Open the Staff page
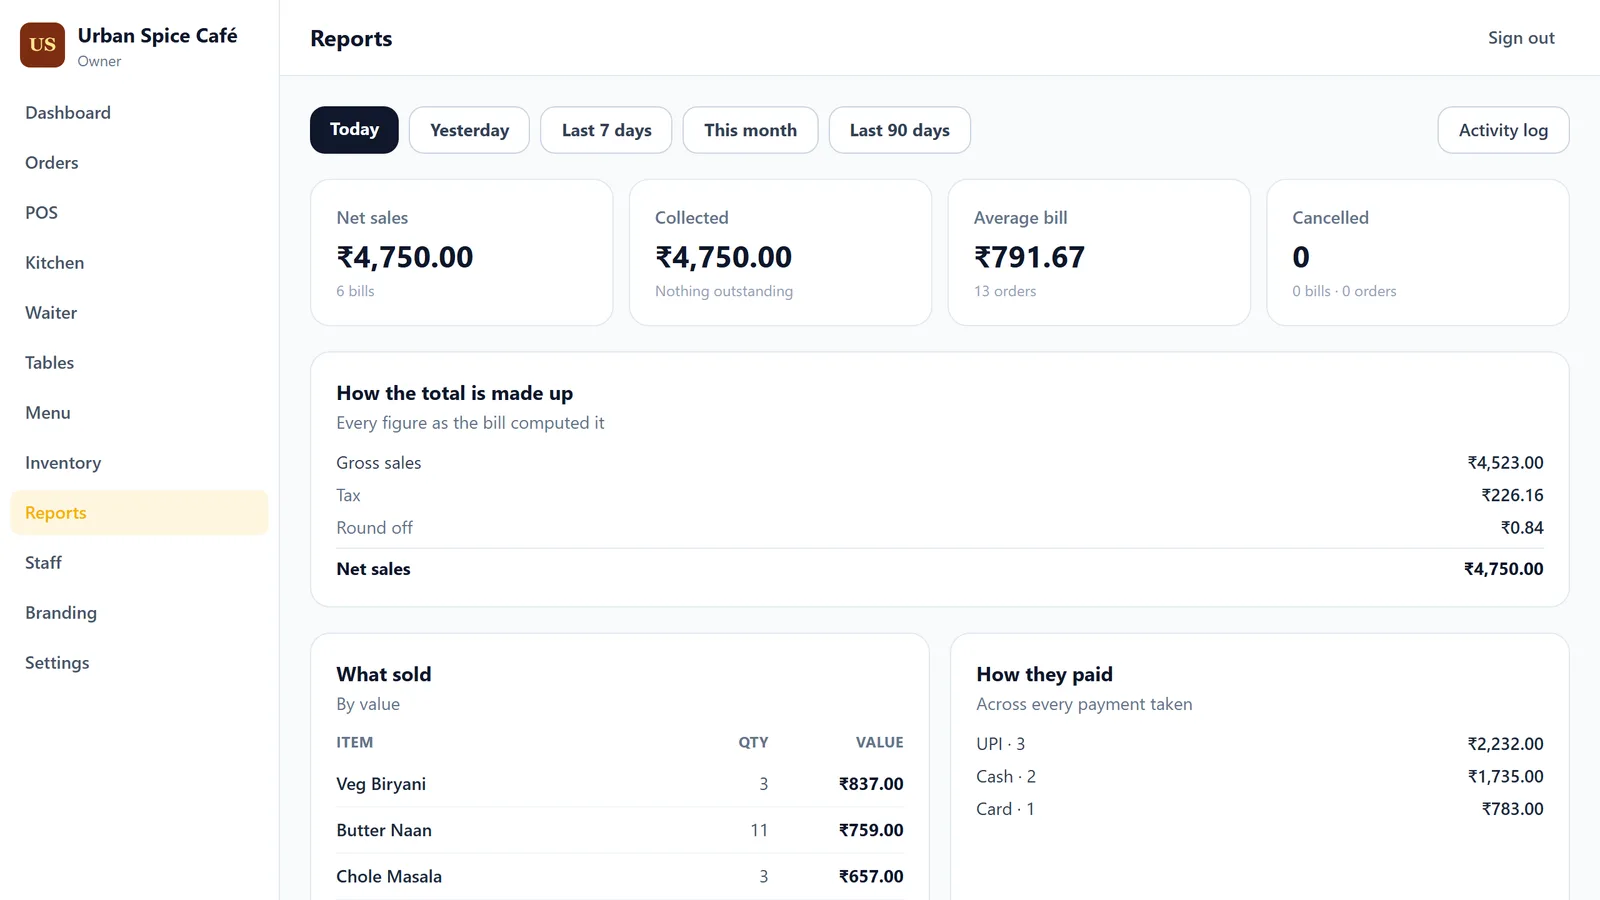The height and width of the screenshot is (900, 1600). (139, 563)
